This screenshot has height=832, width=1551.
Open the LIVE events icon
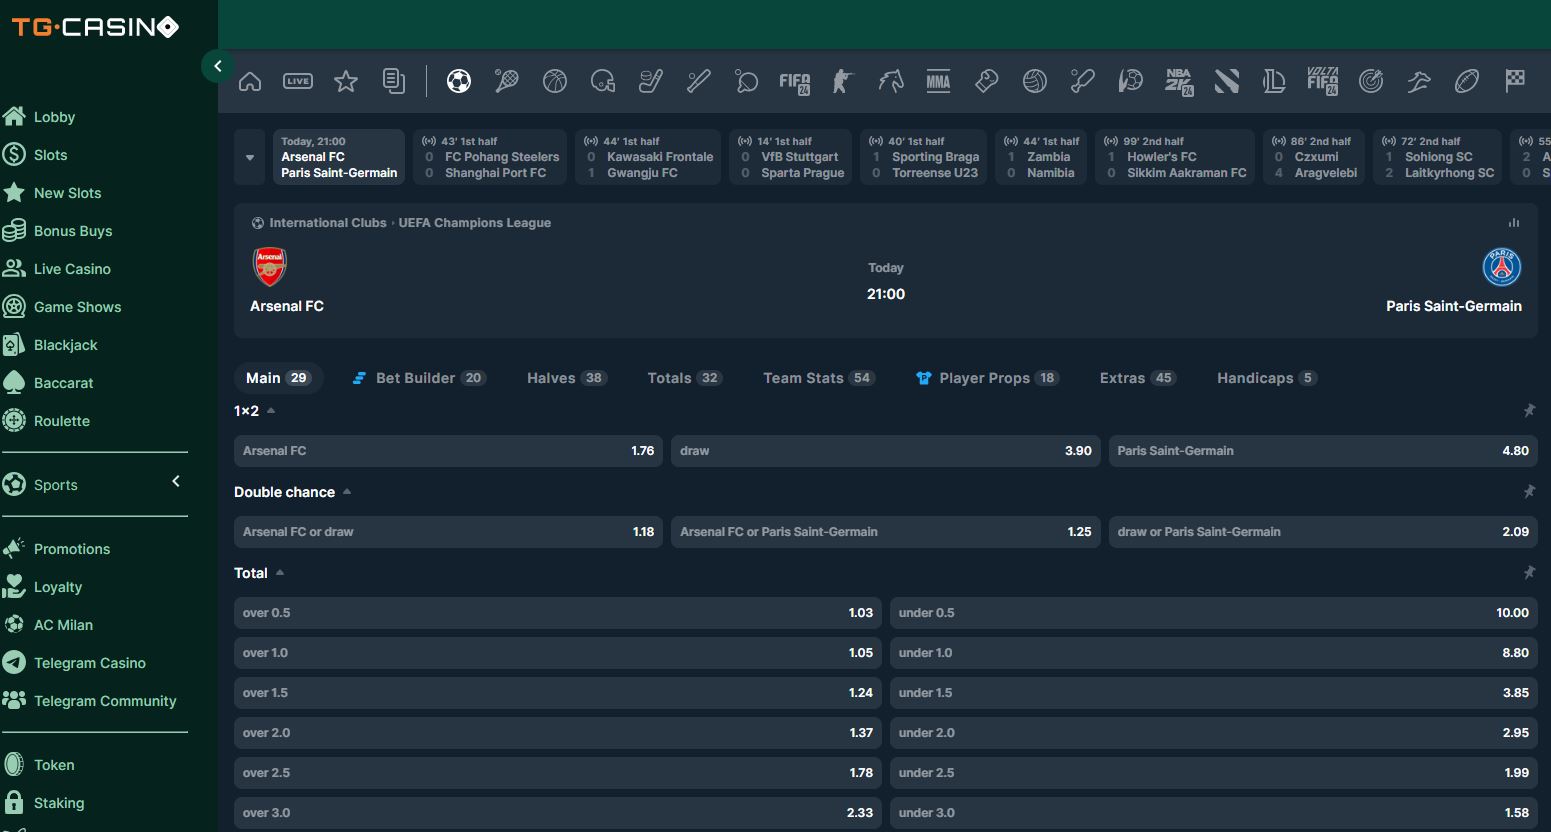(x=298, y=81)
